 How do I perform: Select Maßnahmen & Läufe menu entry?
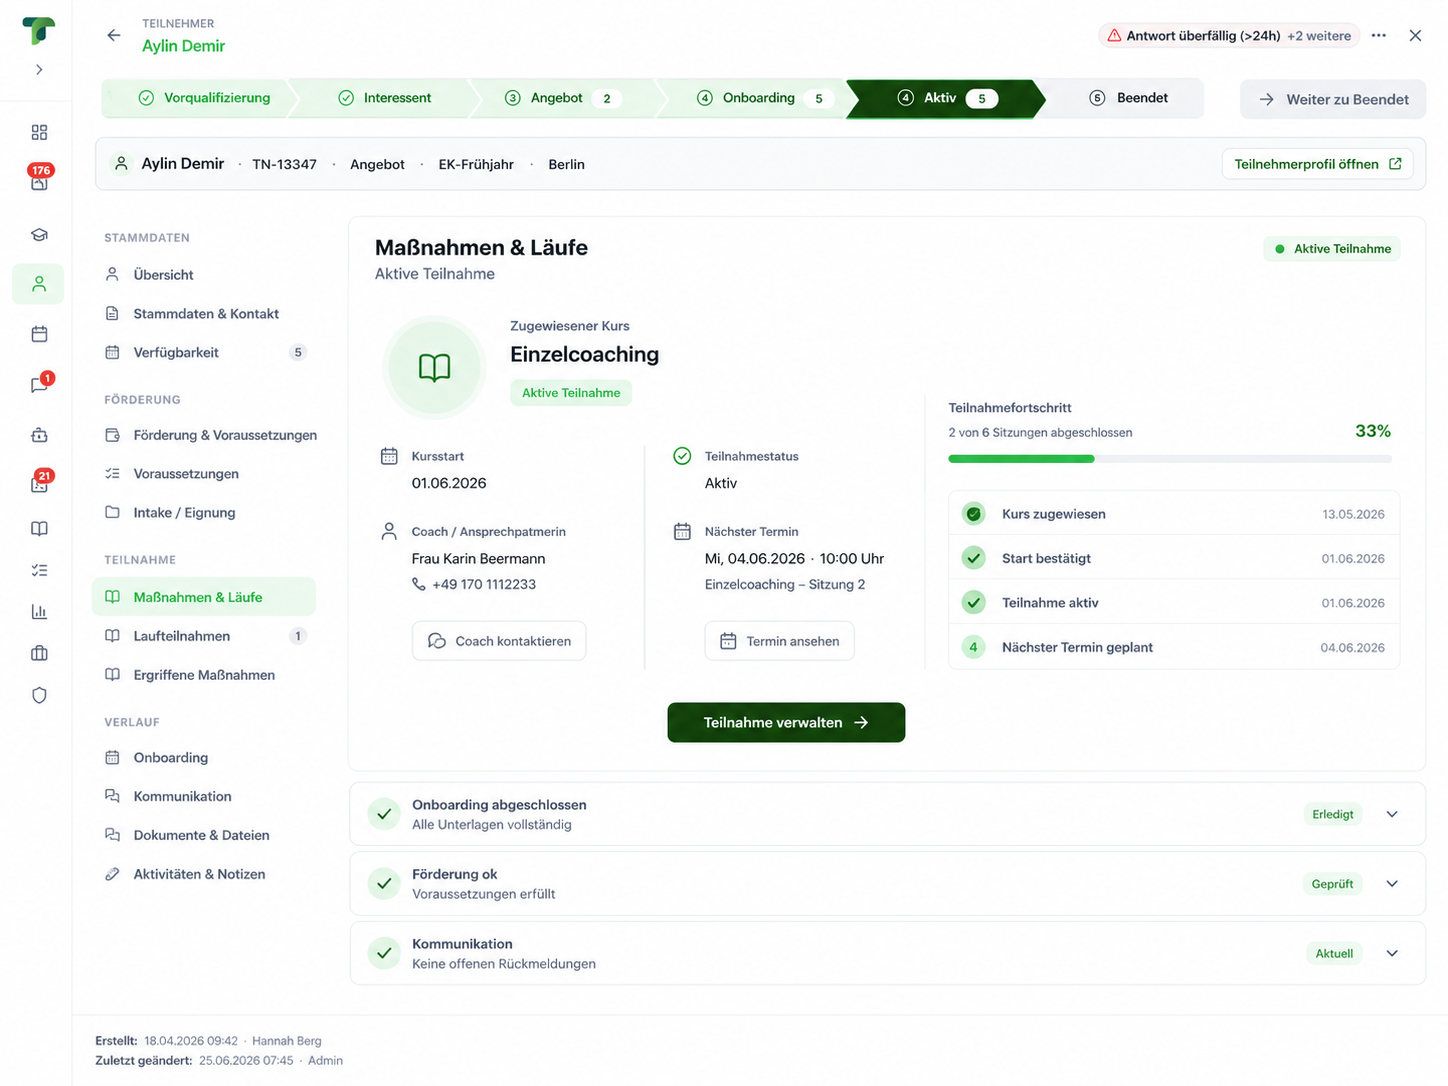click(x=204, y=597)
